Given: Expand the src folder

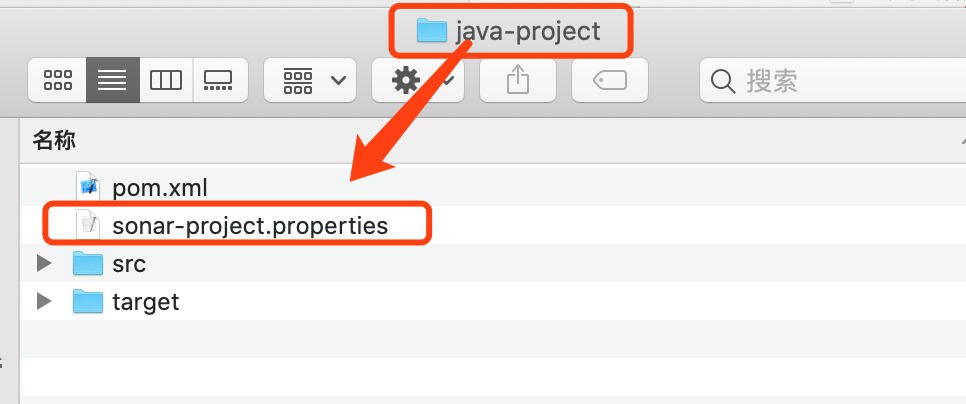Looking at the screenshot, I should (x=43, y=264).
